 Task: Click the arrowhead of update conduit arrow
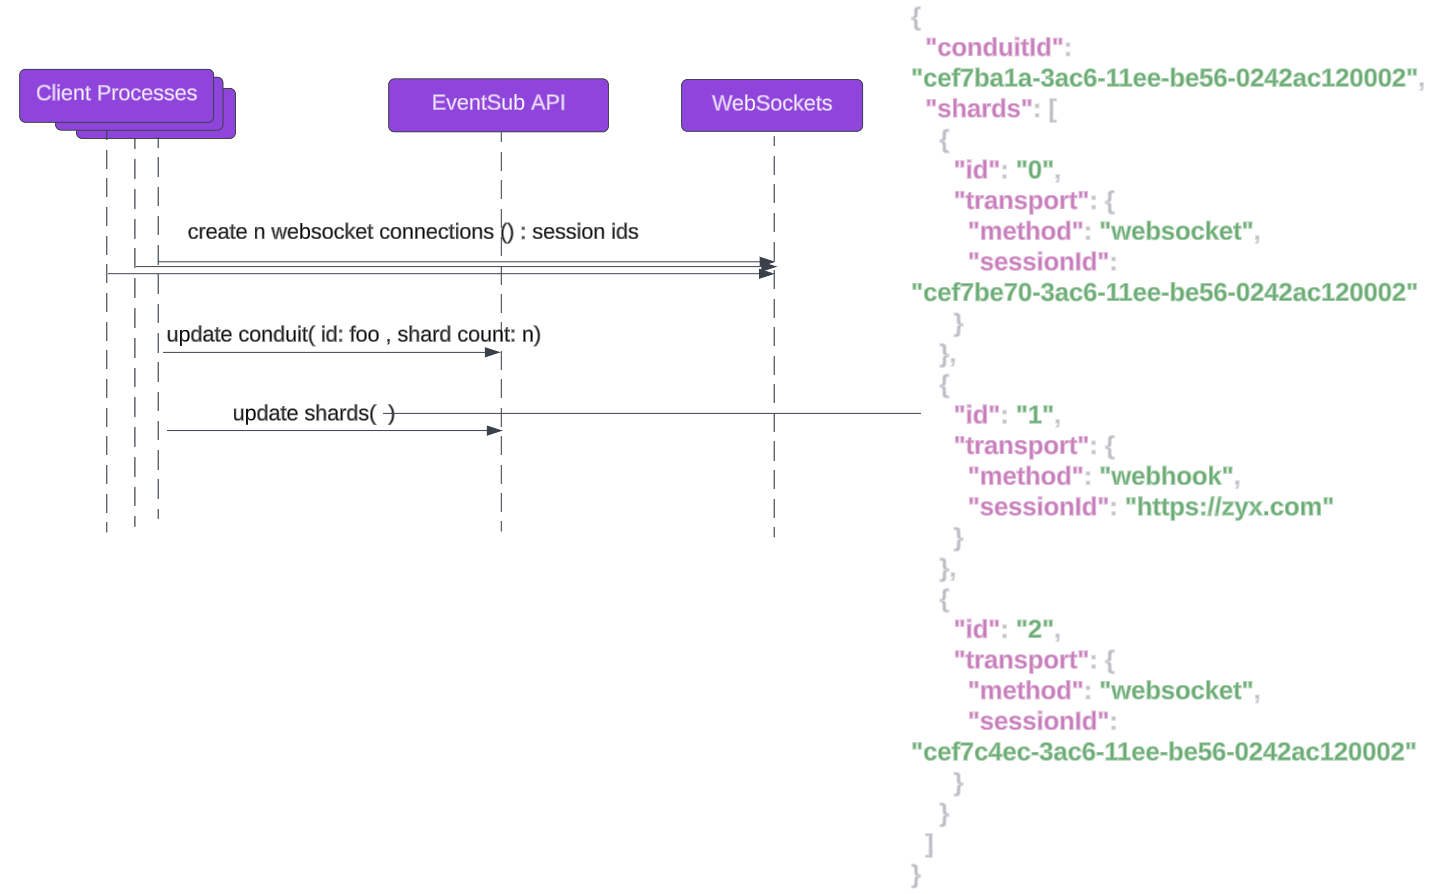pyautogui.click(x=492, y=352)
